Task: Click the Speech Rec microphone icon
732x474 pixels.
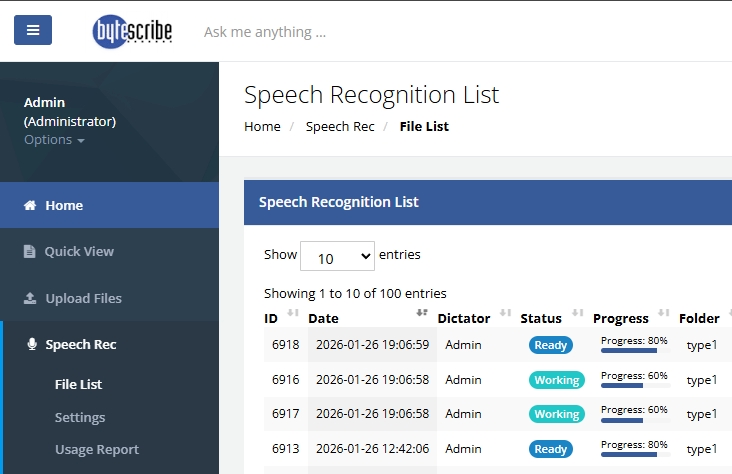Action: [32, 345]
